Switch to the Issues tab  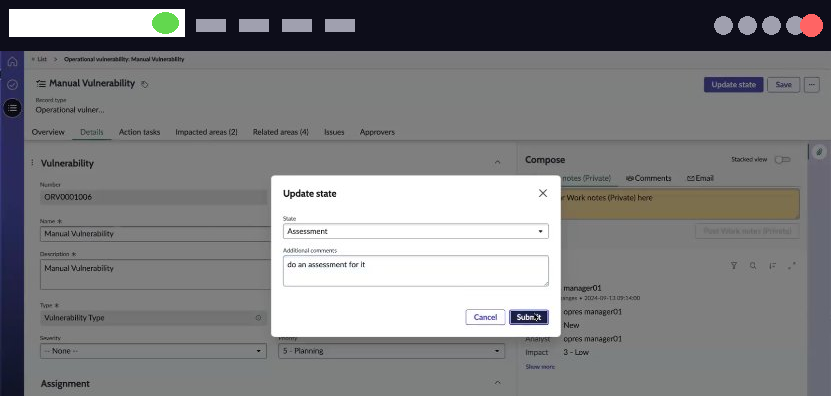tap(334, 132)
